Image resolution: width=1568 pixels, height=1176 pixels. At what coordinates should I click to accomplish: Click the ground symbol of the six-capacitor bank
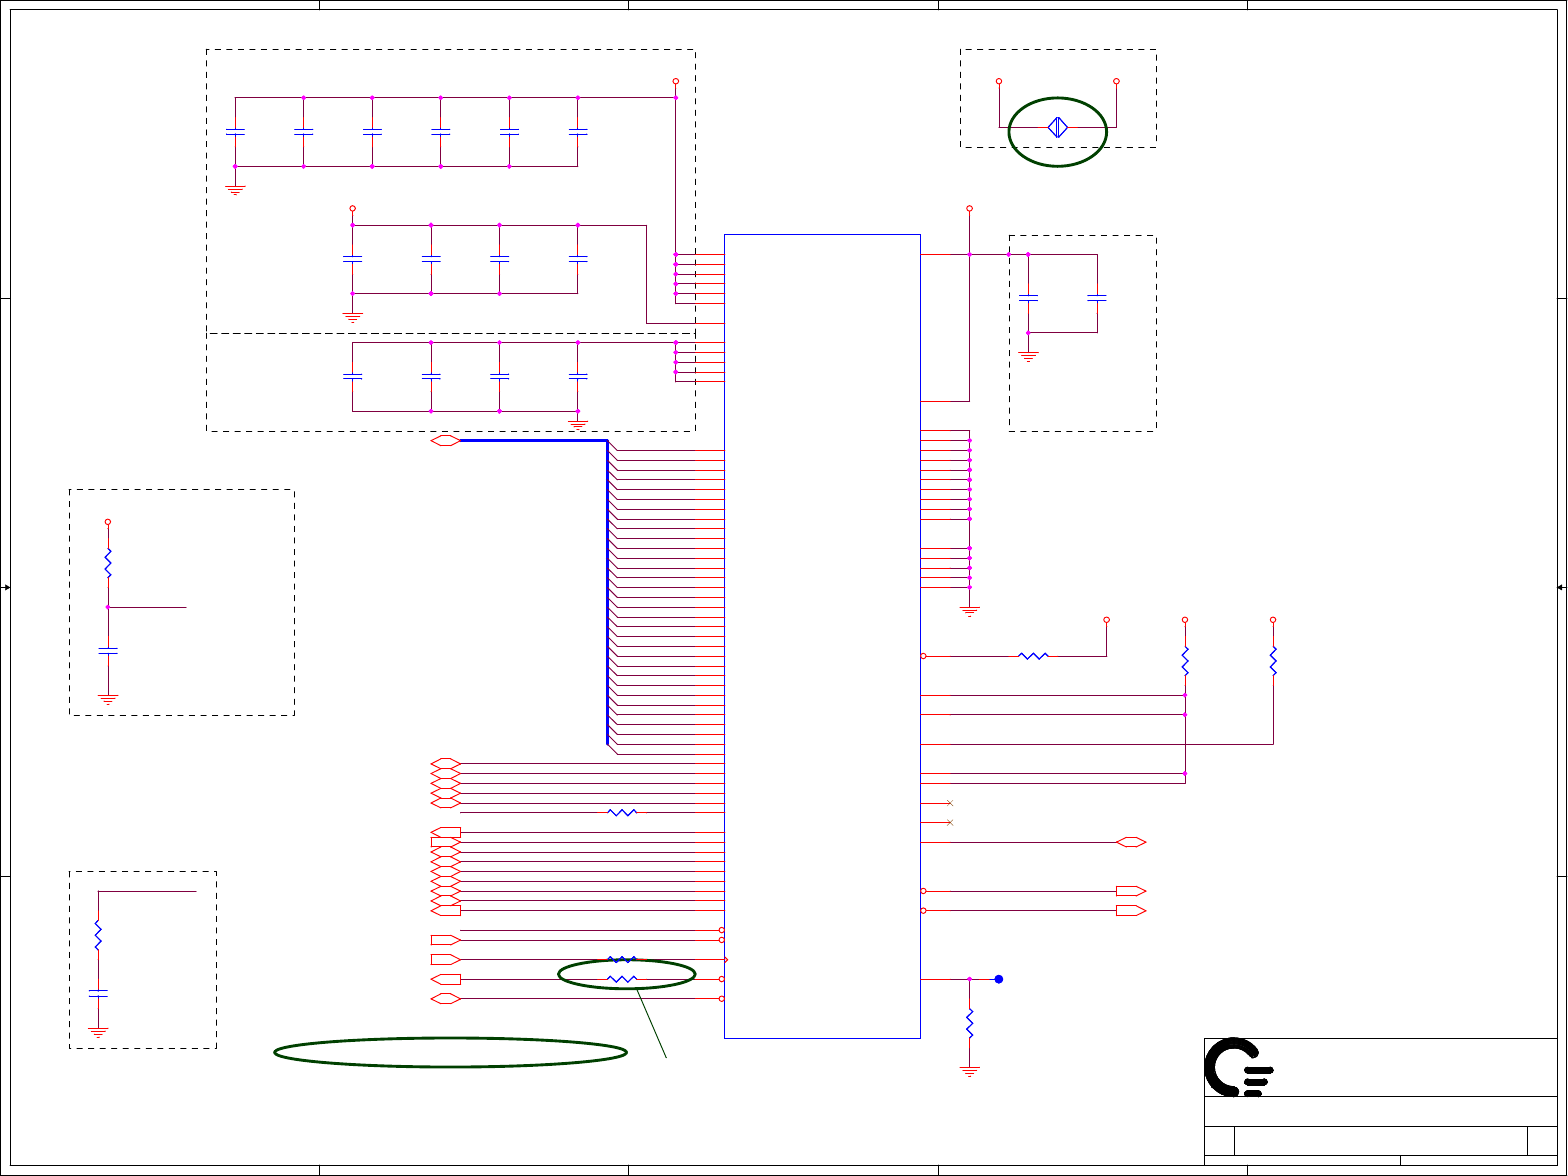coord(235,189)
